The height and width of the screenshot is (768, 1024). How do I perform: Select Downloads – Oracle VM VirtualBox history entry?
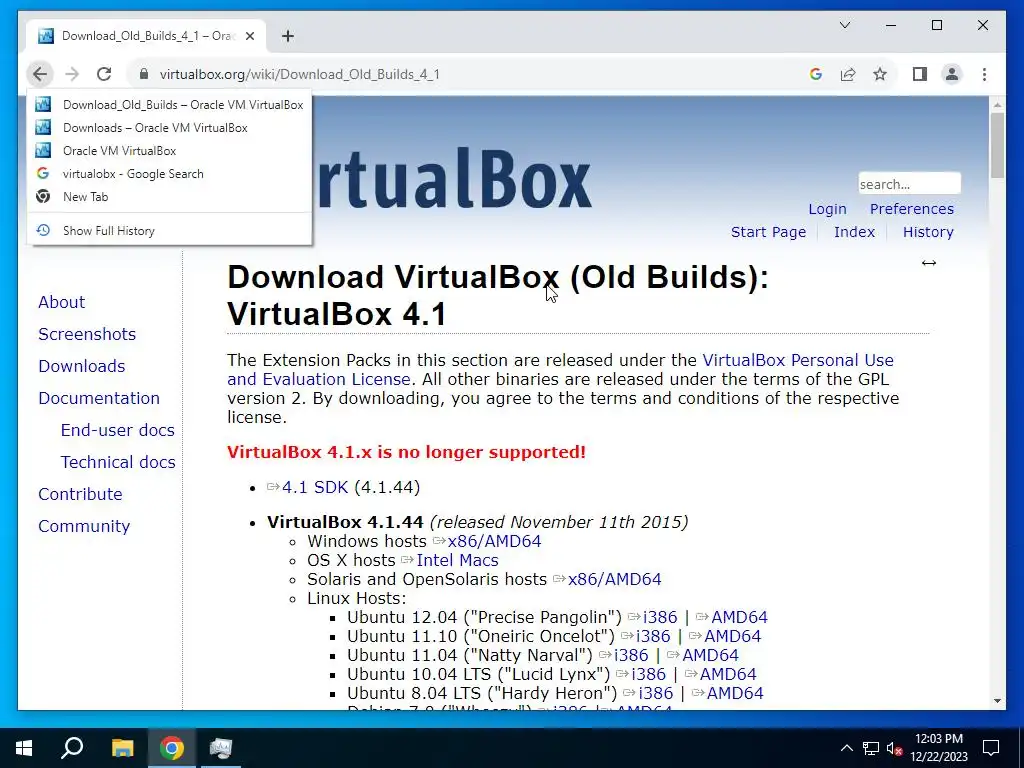coord(169,127)
